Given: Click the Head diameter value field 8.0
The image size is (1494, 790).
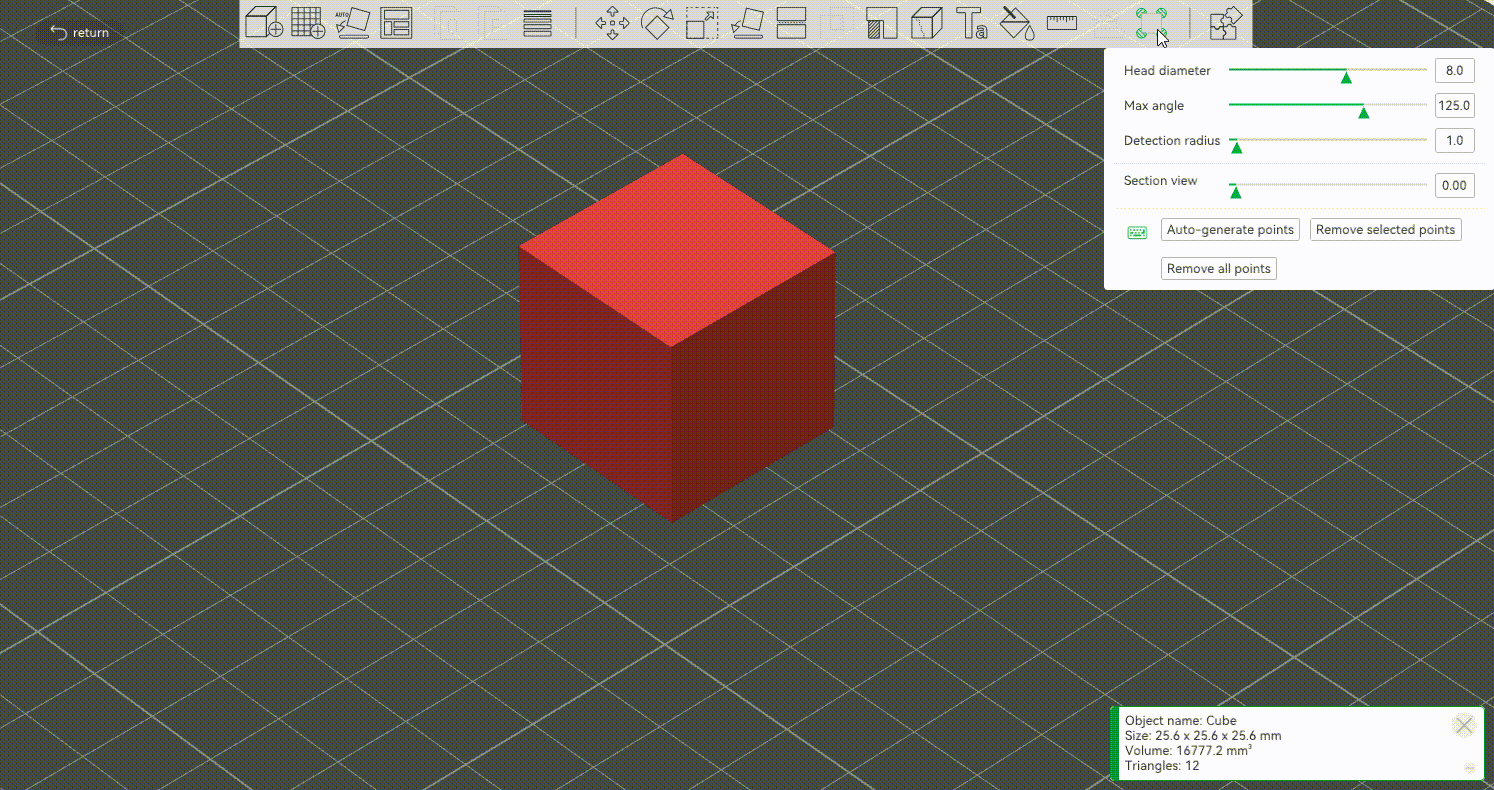Looking at the screenshot, I should [1454, 71].
